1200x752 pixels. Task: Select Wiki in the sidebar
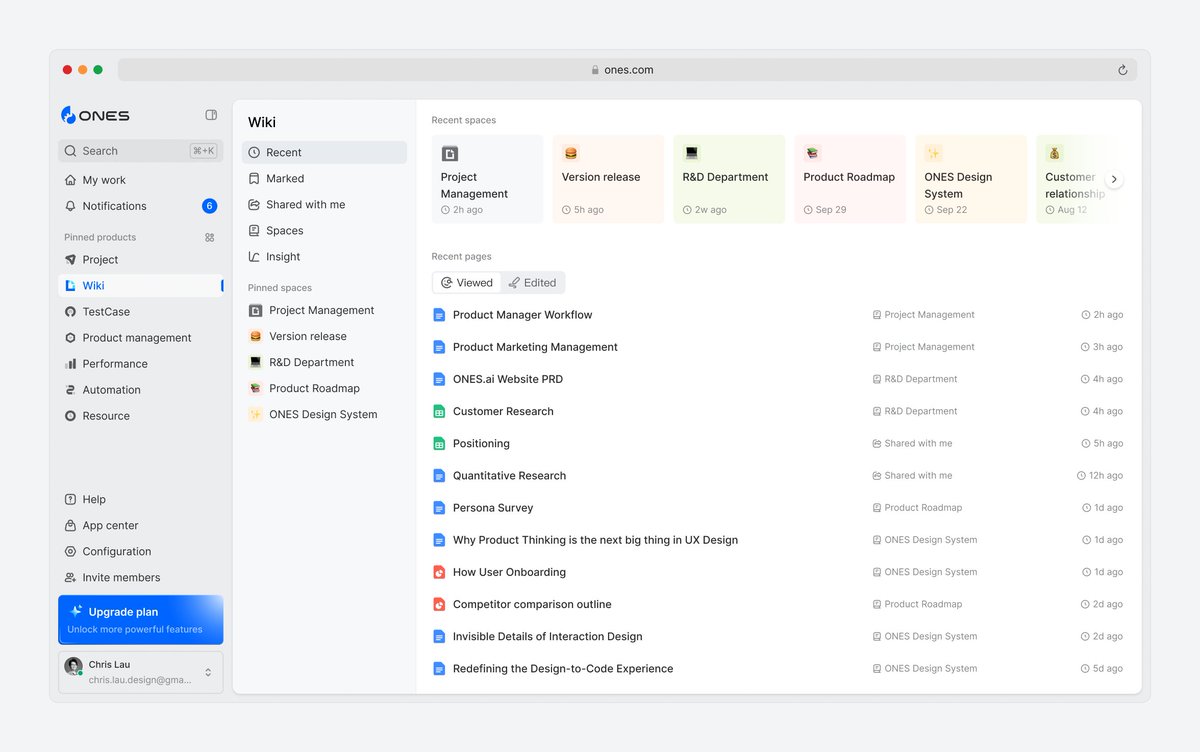tap(141, 286)
